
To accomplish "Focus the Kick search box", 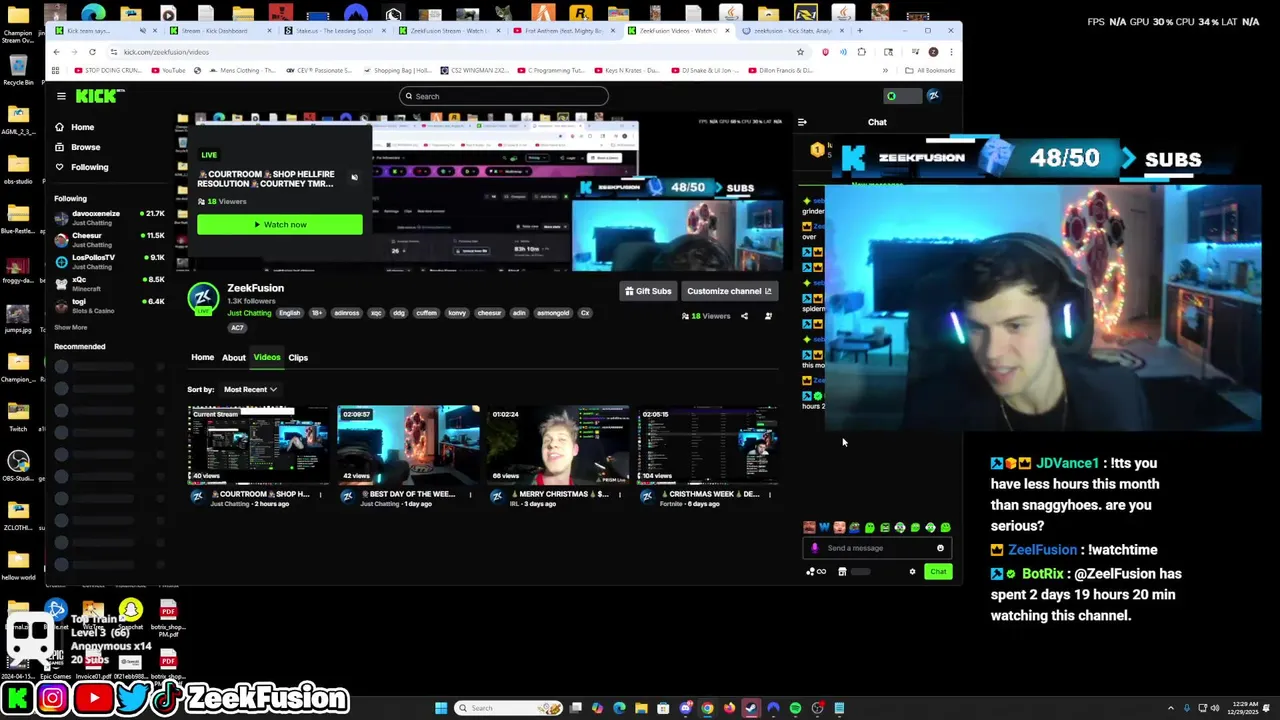I will [504, 96].
